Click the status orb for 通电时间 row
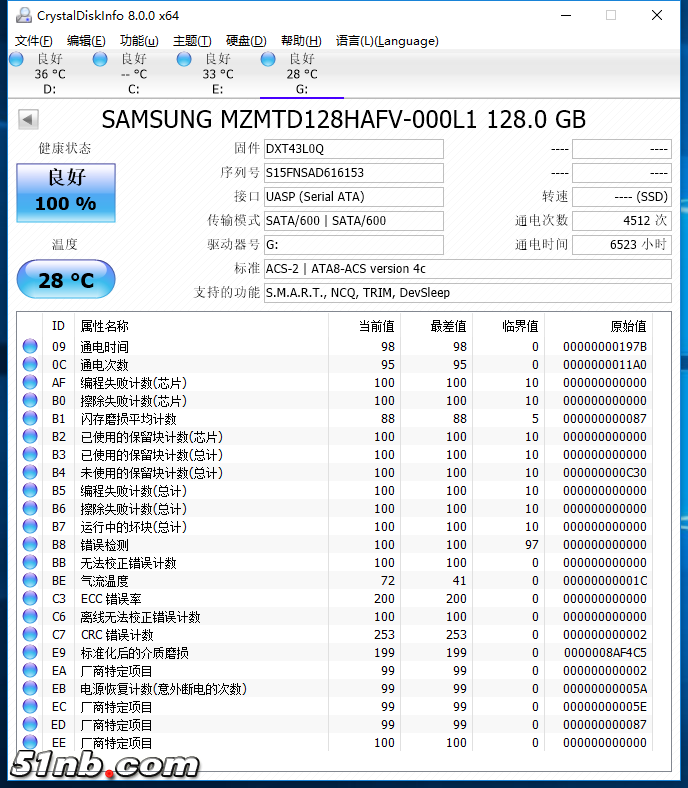 pyautogui.click(x=30, y=347)
